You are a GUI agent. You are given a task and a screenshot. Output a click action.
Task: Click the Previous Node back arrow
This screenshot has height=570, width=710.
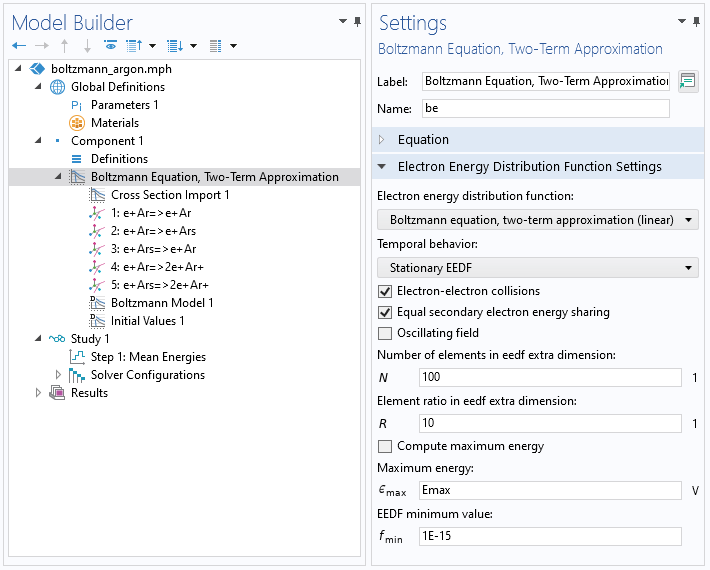pos(19,46)
